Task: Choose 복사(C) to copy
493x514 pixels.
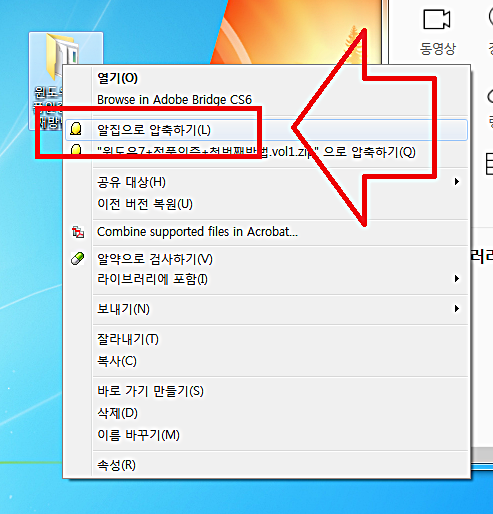Action: coord(266,361)
